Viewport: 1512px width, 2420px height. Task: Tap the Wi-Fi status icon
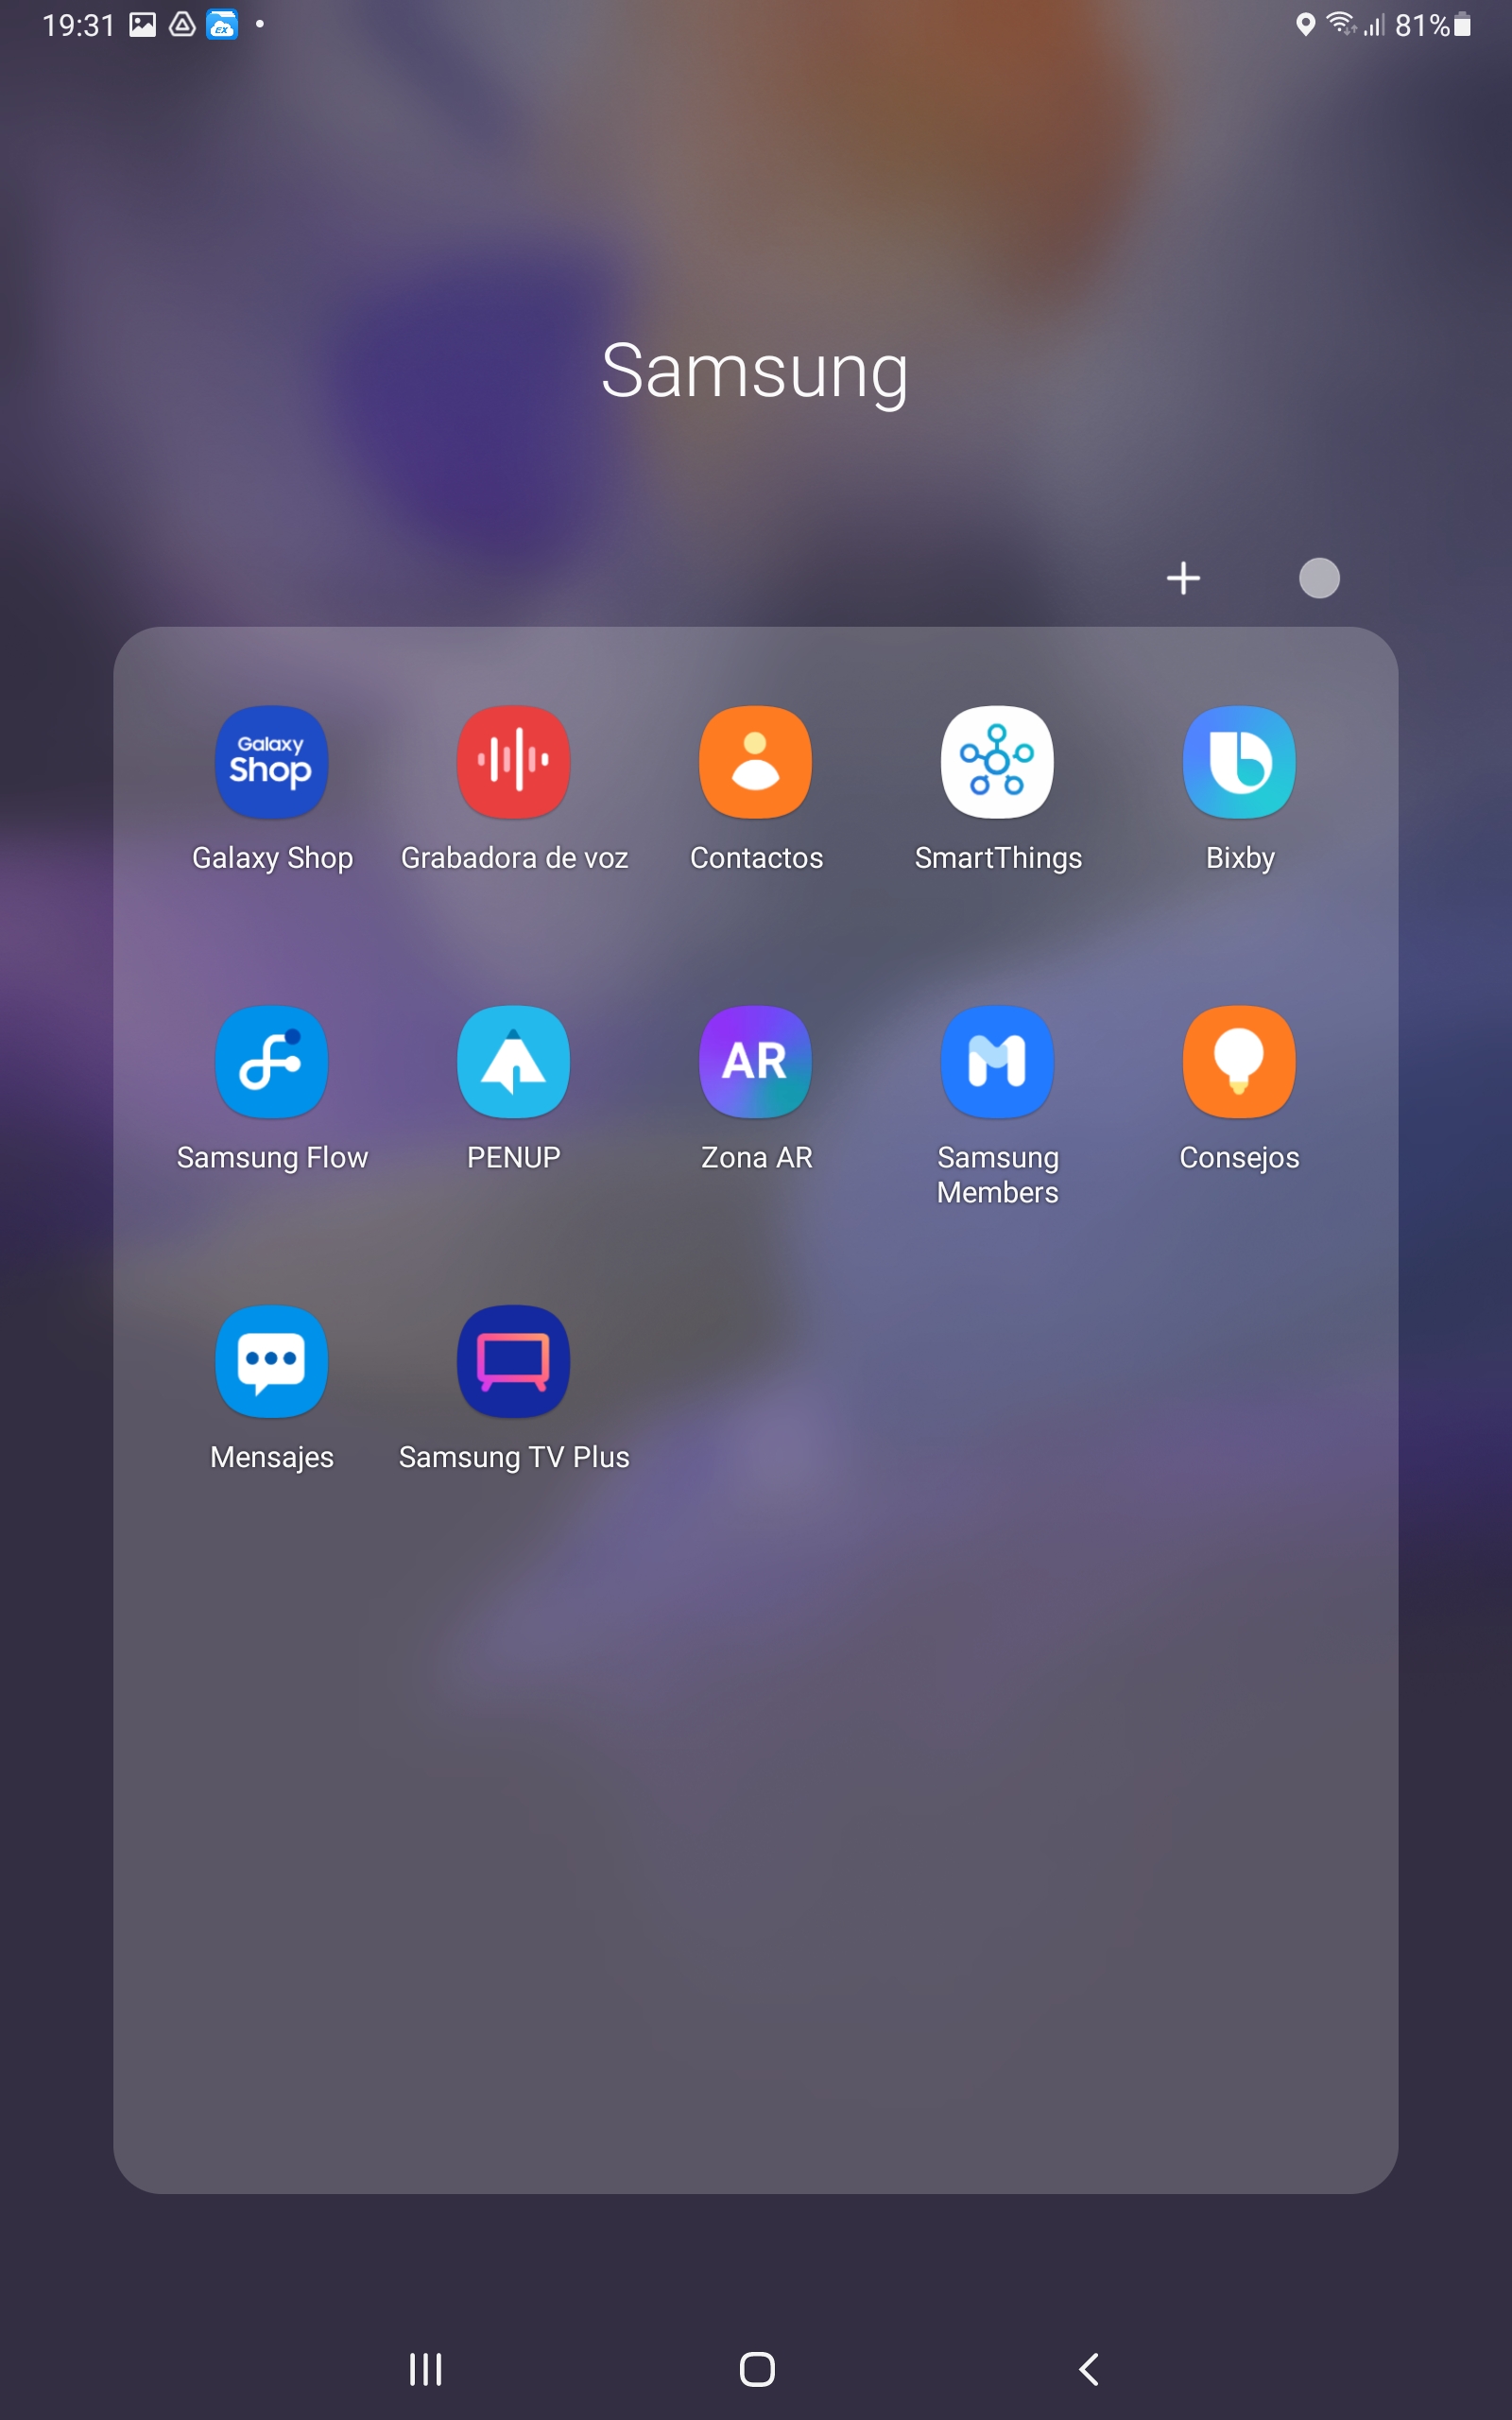[1341, 24]
